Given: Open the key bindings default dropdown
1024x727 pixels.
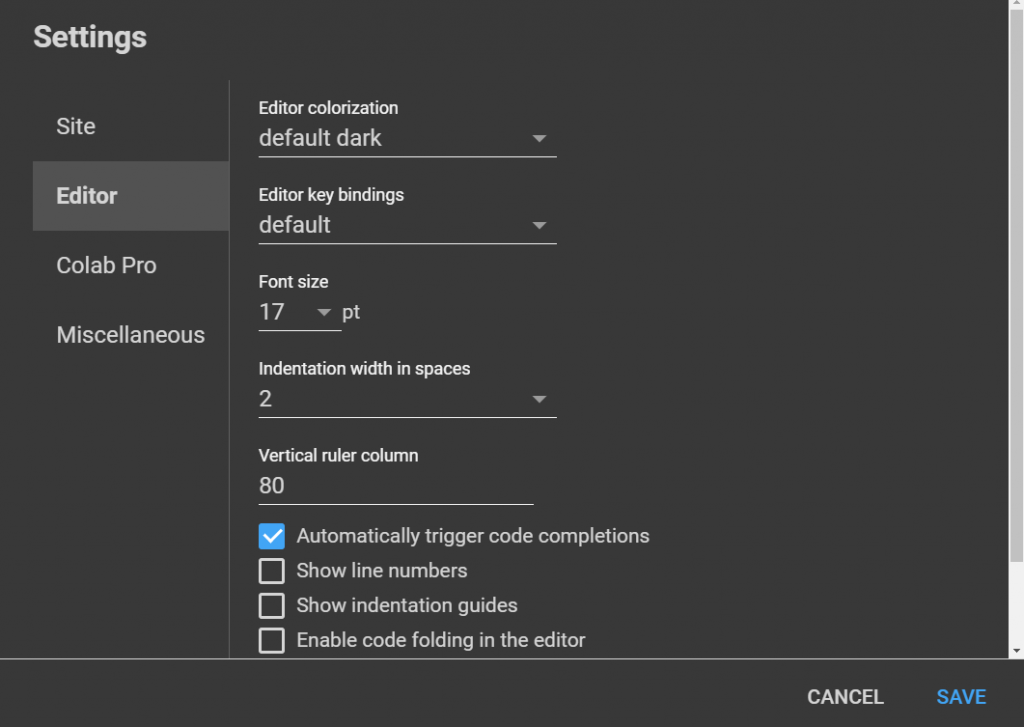Looking at the screenshot, I should click(408, 225).
